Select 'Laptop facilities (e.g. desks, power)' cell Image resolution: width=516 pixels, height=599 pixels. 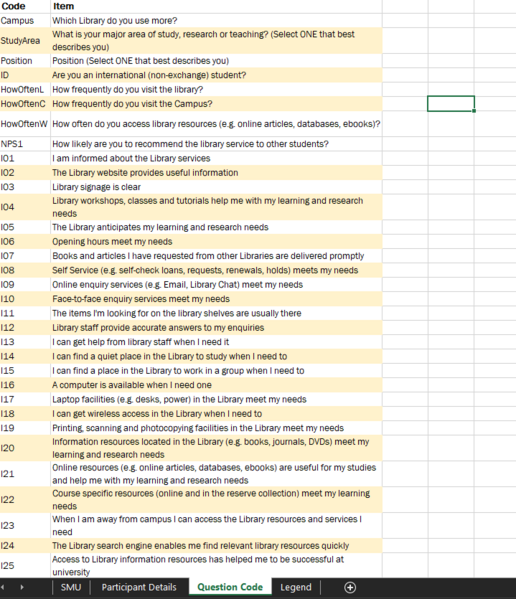tap(216, 399)
